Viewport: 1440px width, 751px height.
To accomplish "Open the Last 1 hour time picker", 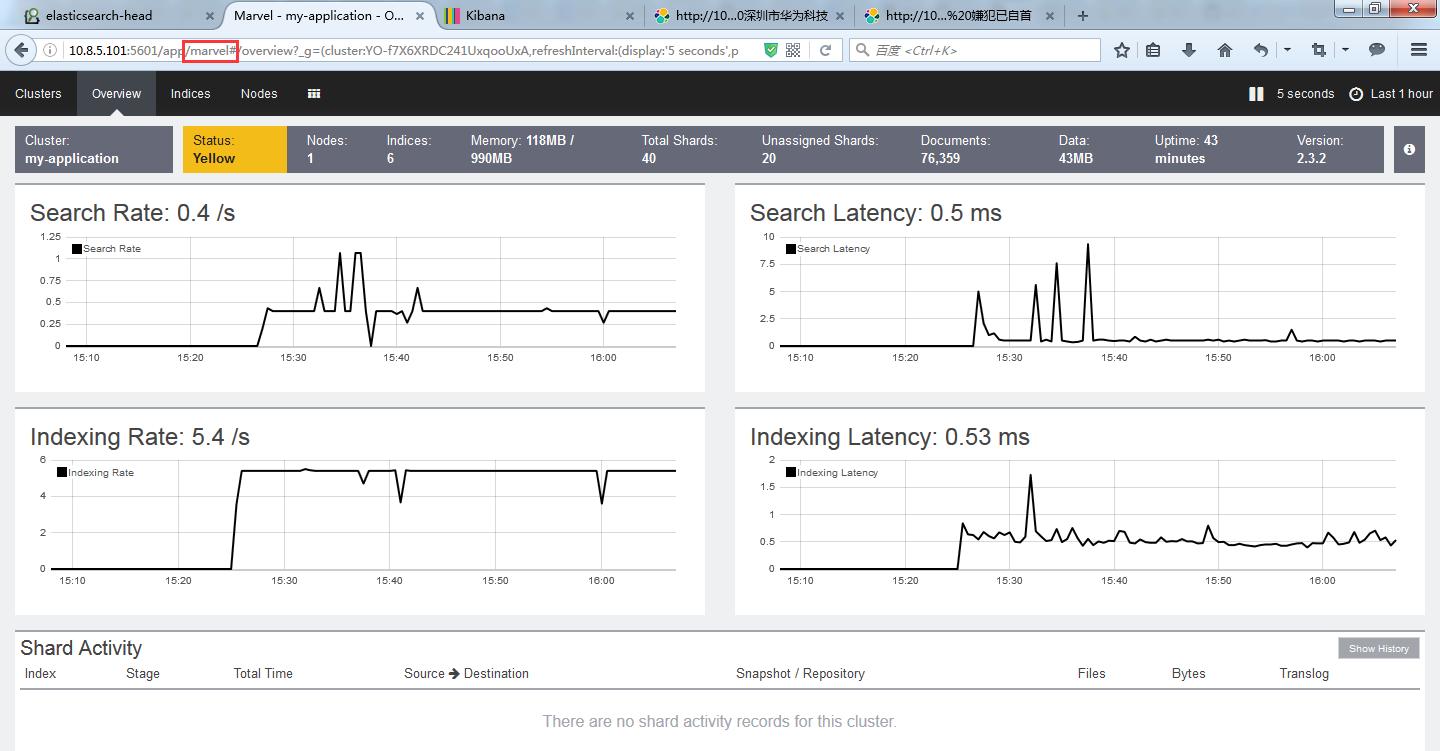I will tap(1391, 94).
